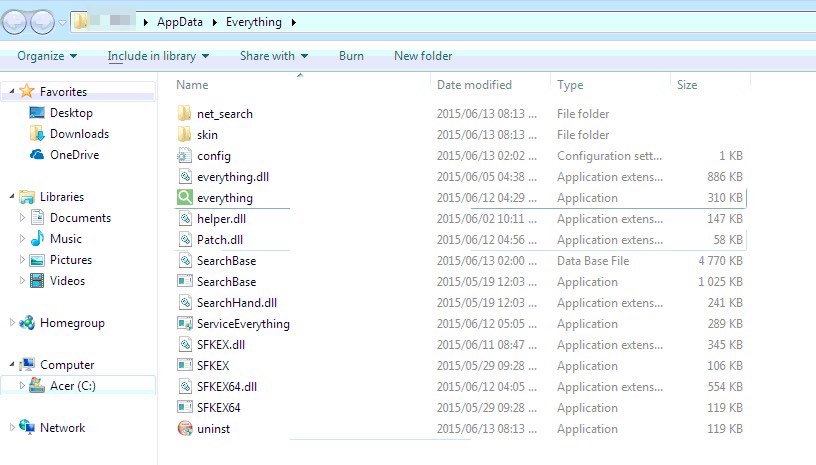The width and height of the screenshot is (816, 465).
Task: Sort files by Date modified column
Action: (x=474, y=85)
